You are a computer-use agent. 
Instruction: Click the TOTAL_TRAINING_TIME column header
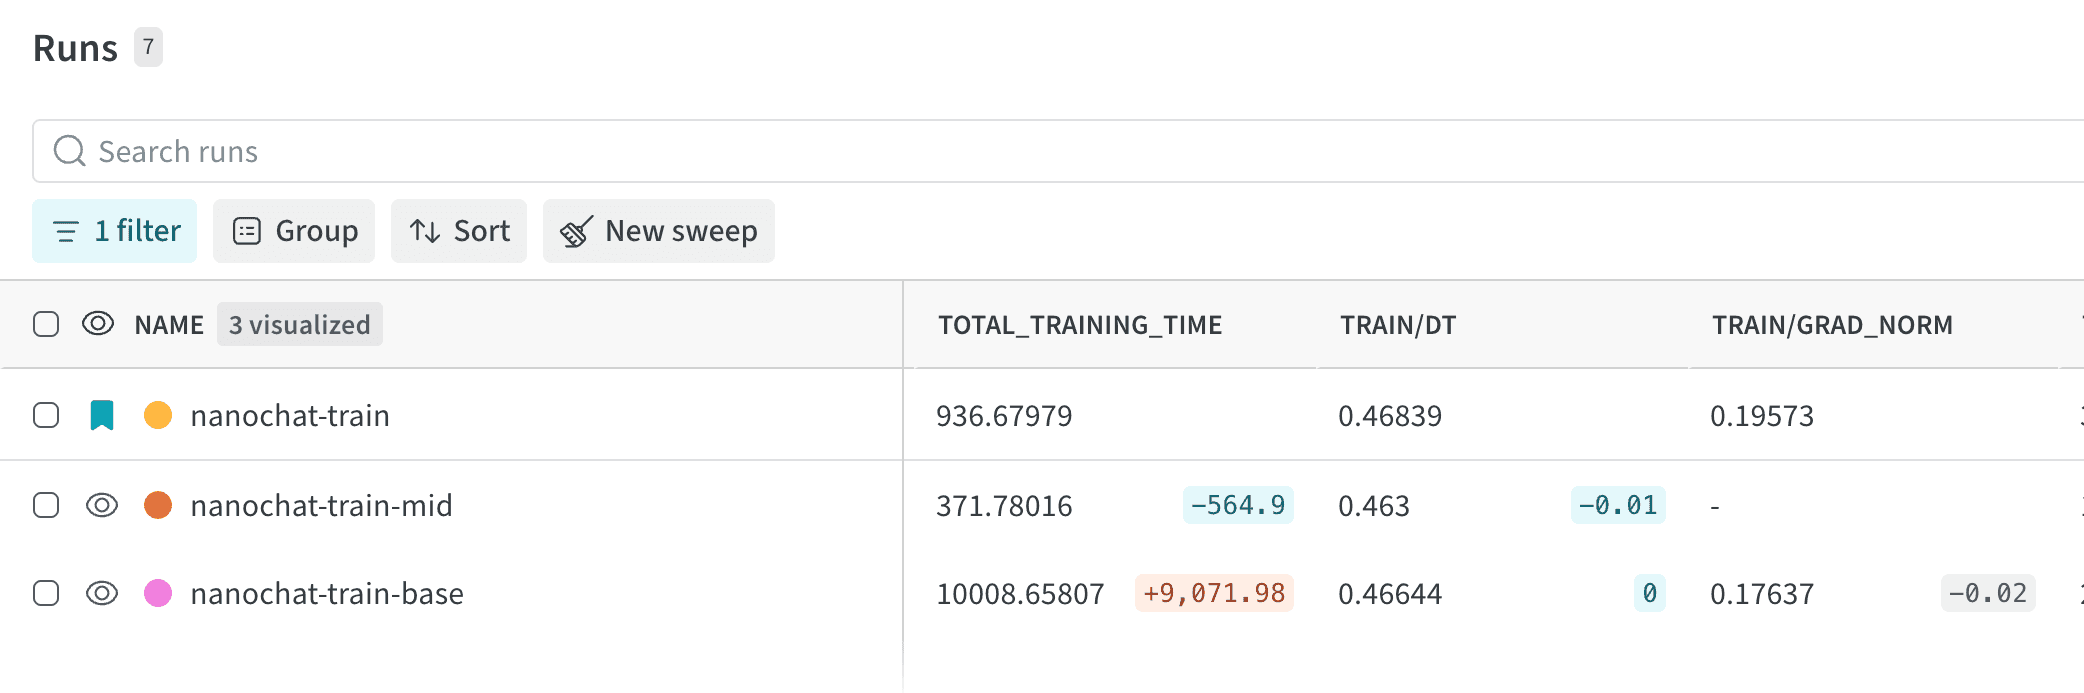(1080, 325)
